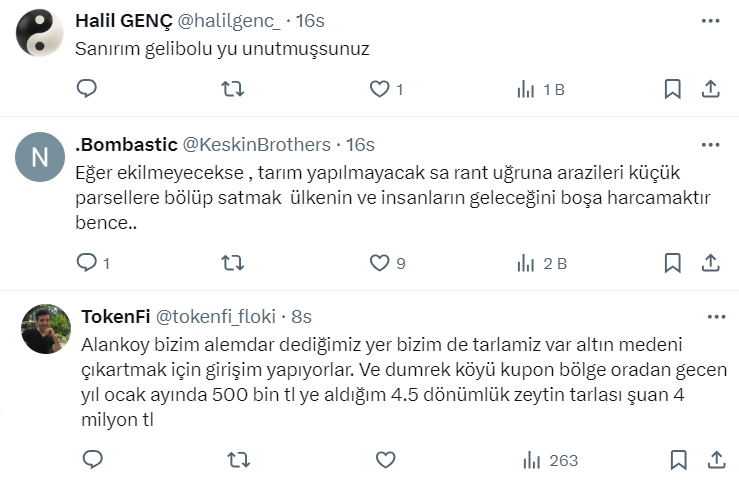Open more options on TokenFi's tweet
The height and width of the screenshot is (490, 739).
click(716, 317)
